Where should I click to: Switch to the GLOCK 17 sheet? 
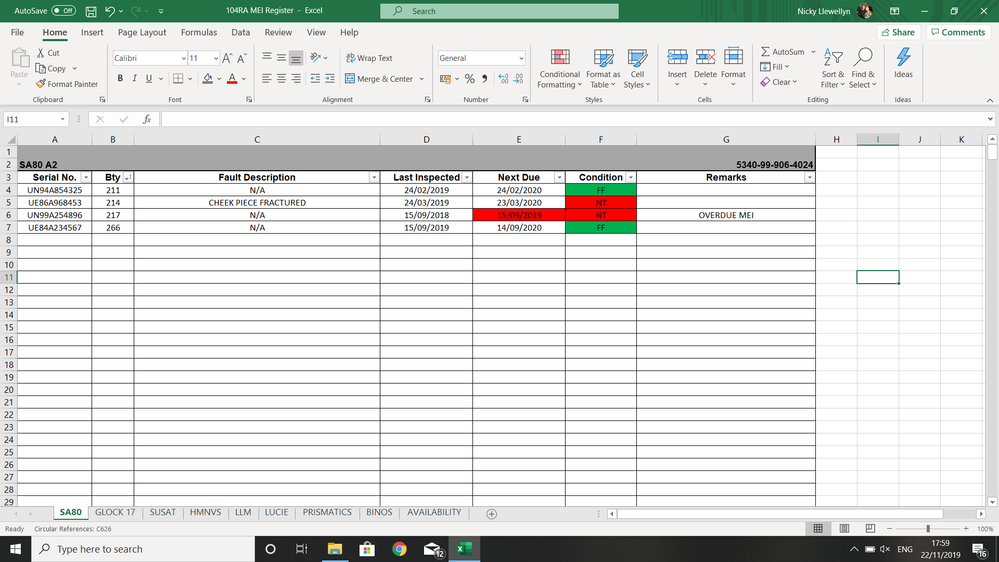115,512
